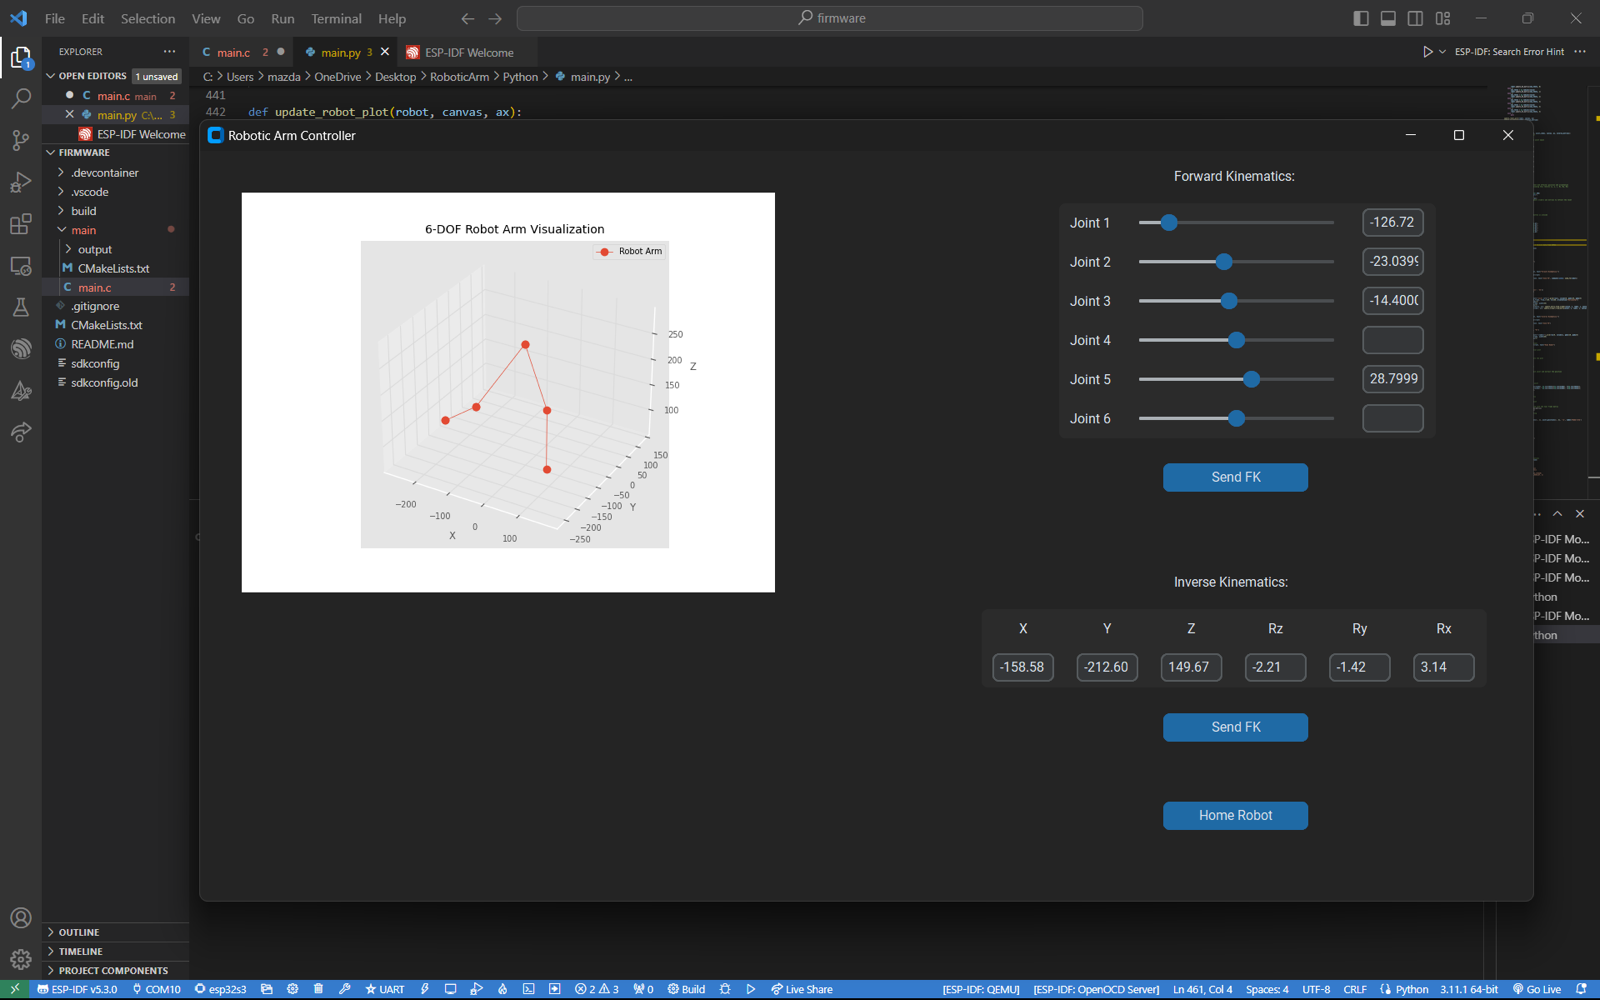The height and width of the screenshot is (1000, 1600).
Task: Click the Joint 3 slider handle
Action: coord(1229,301)
